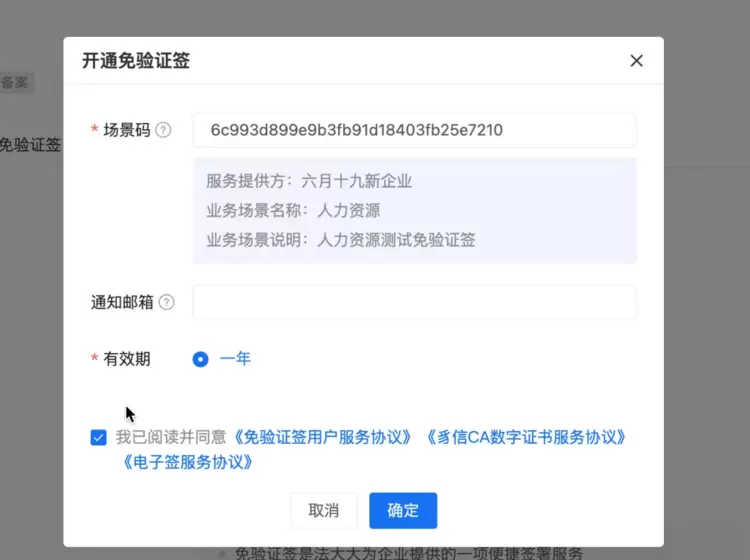Confirm with the blue 确定 button
Image resolution: width=750 pixels, height=560 pixels.
coord(402,510)
